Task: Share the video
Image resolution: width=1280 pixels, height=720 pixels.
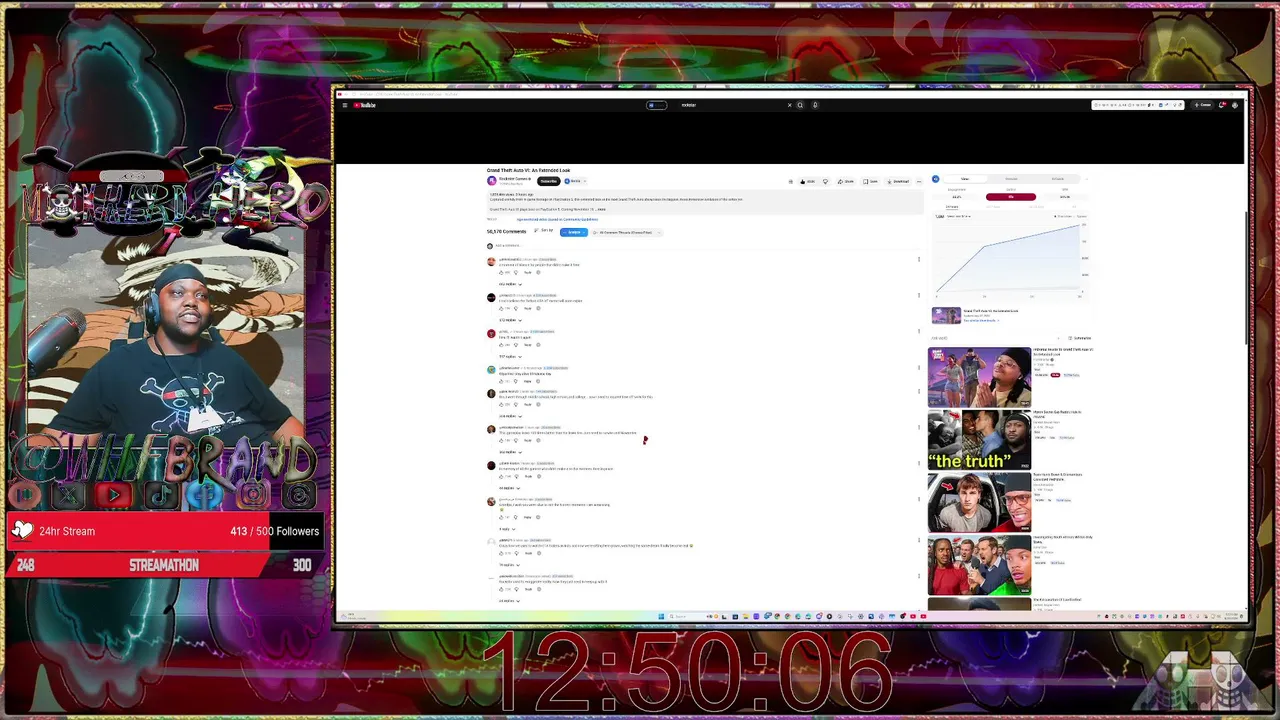Action: [846, 181]
